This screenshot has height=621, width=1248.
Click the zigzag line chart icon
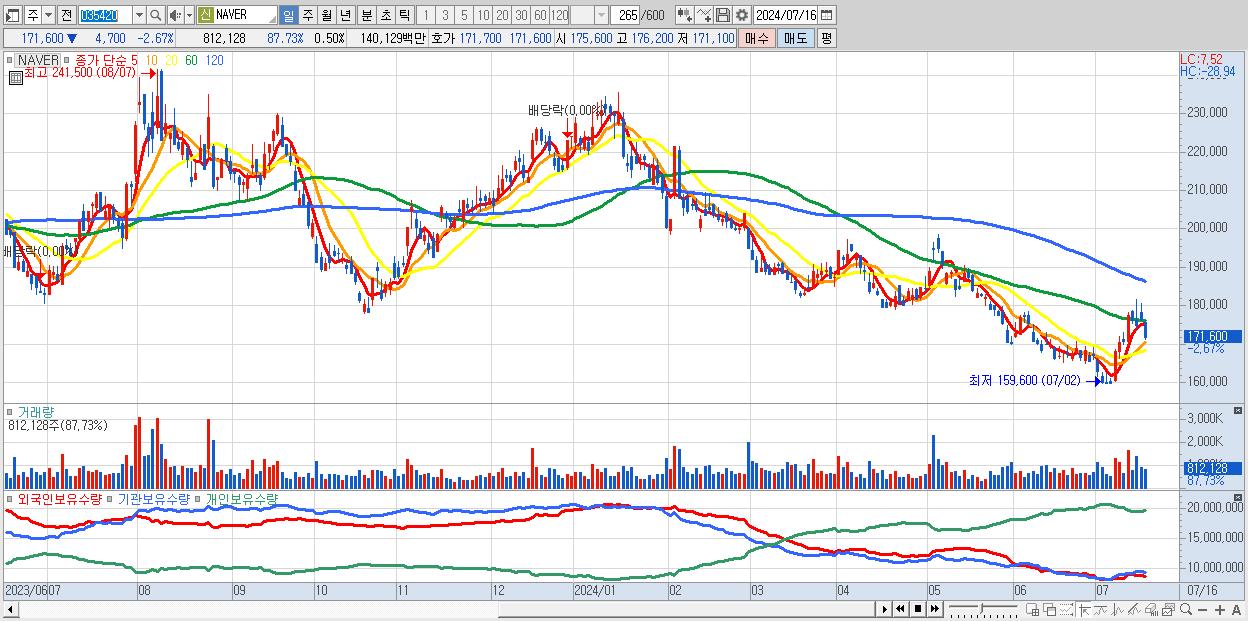[x=1118, y=609]
